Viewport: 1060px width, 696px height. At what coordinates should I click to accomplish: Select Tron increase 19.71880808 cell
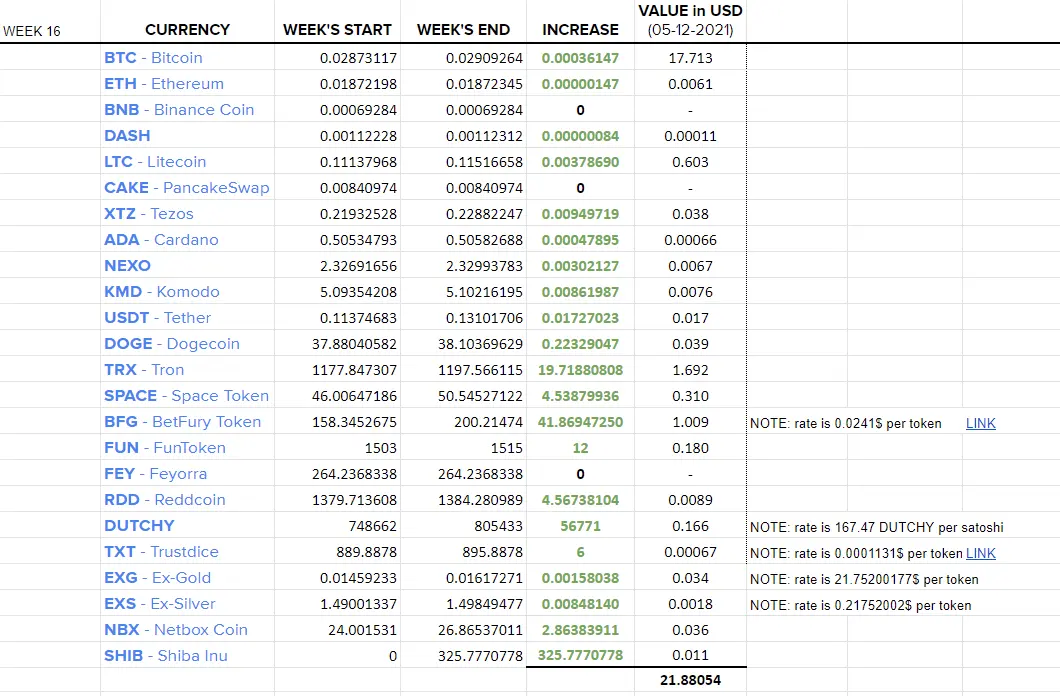[x=580, y=370]
